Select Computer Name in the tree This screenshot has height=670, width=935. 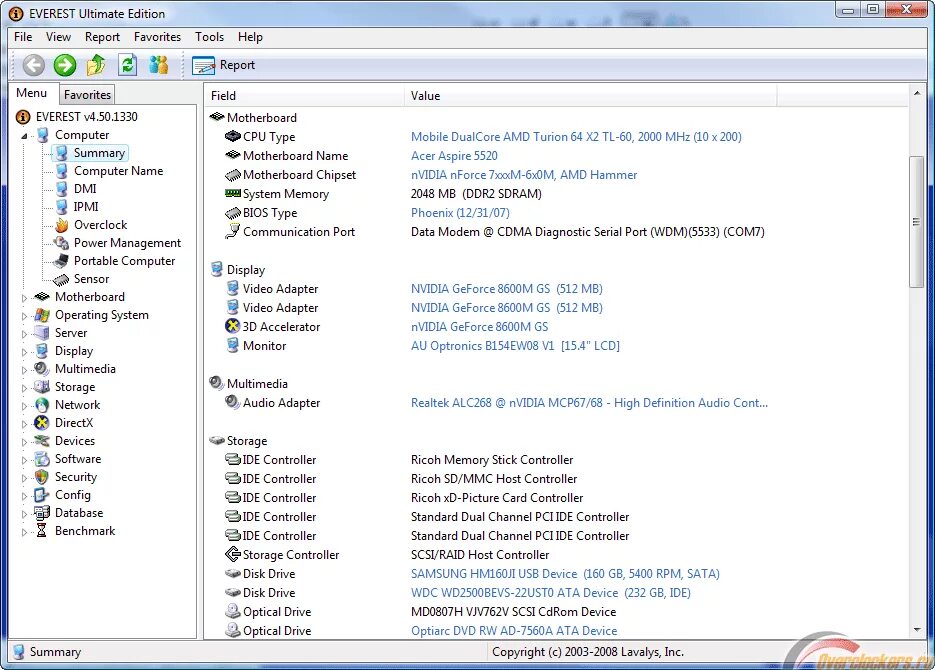118,171
